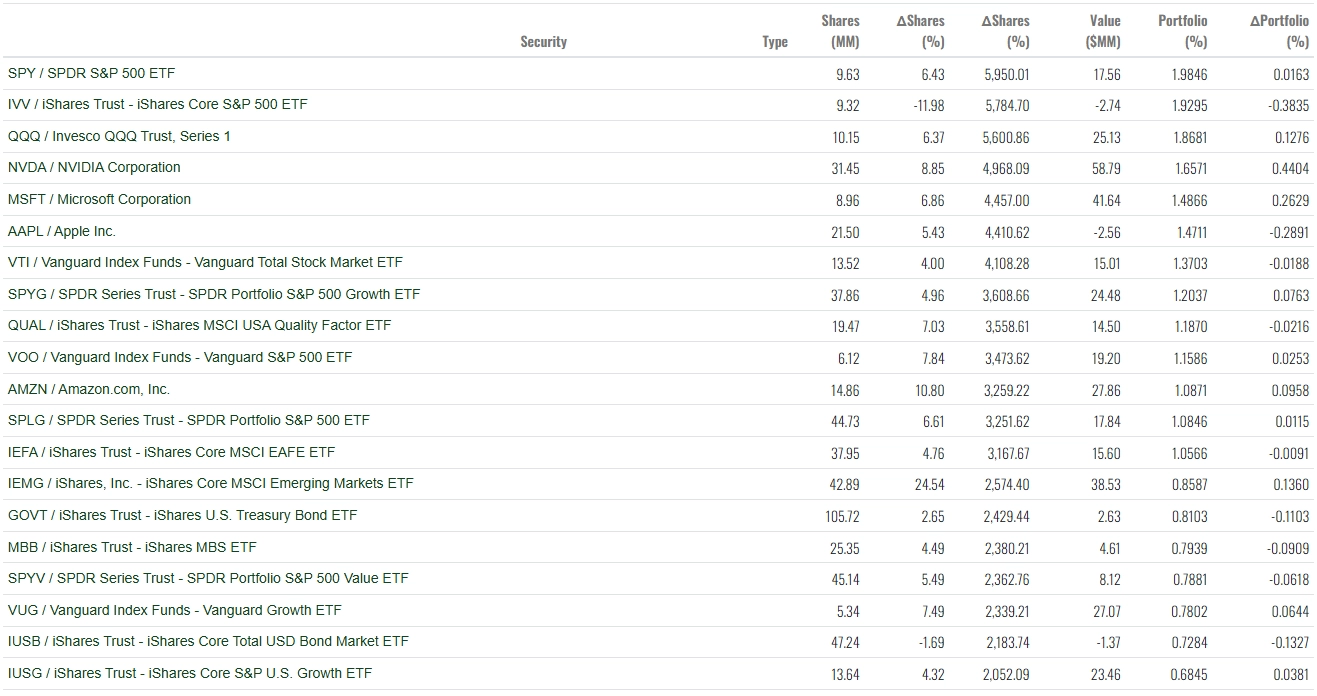Select AMZN share change 10.80
The width and height of the screenshot is (1317, 696).
coord(930,390)
